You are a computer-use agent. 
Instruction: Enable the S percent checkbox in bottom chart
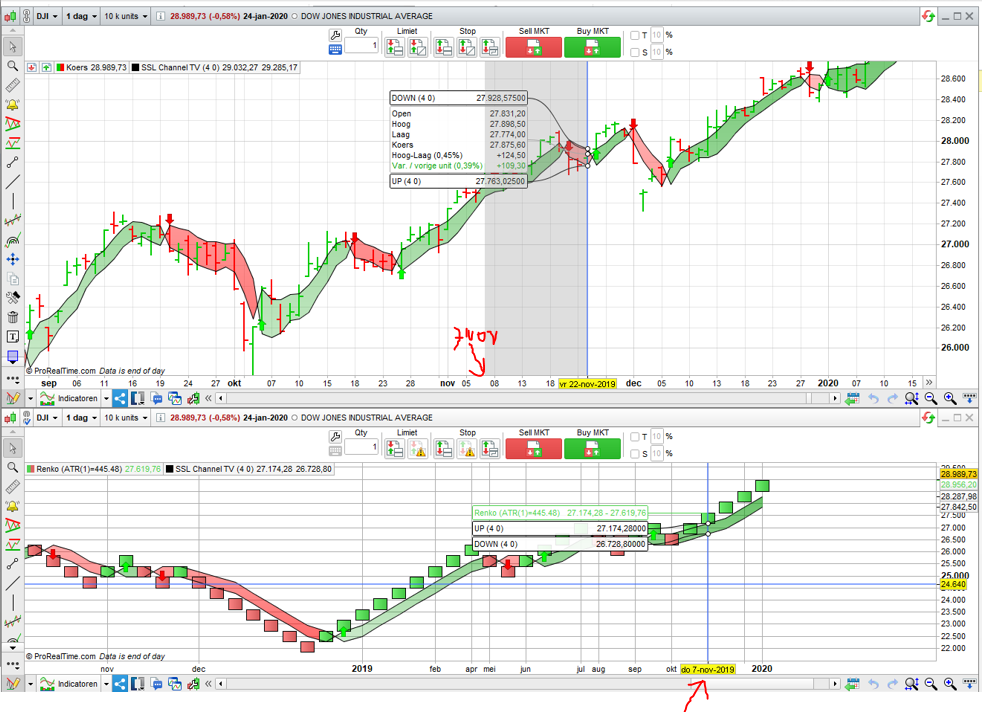634,454
